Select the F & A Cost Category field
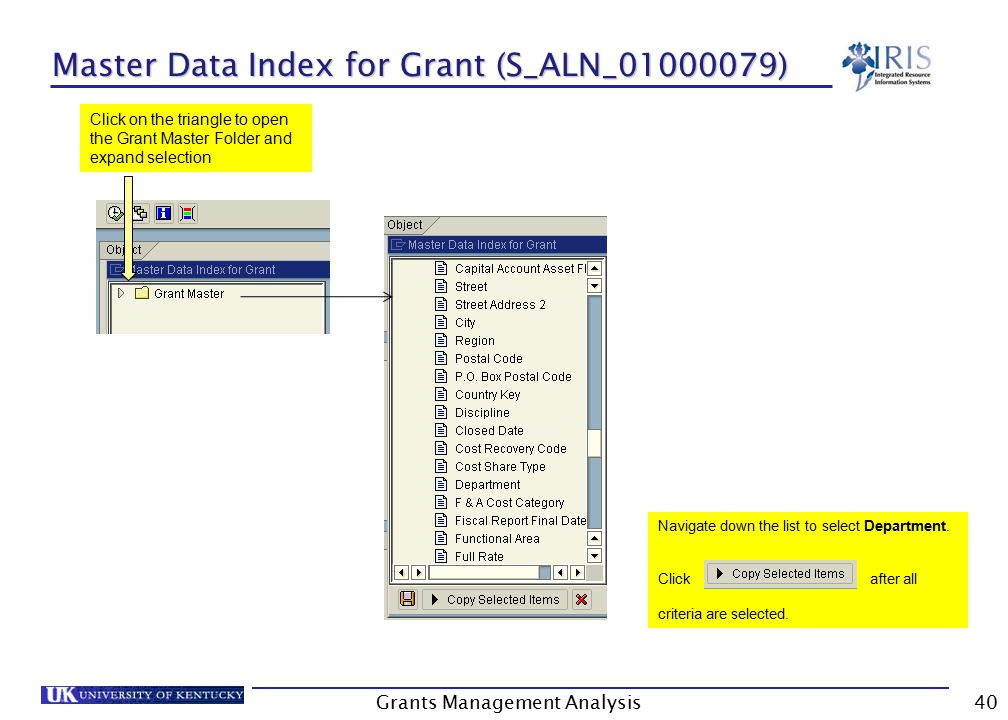The width and height of the screenshot is (1008, 720). (509, 503)
